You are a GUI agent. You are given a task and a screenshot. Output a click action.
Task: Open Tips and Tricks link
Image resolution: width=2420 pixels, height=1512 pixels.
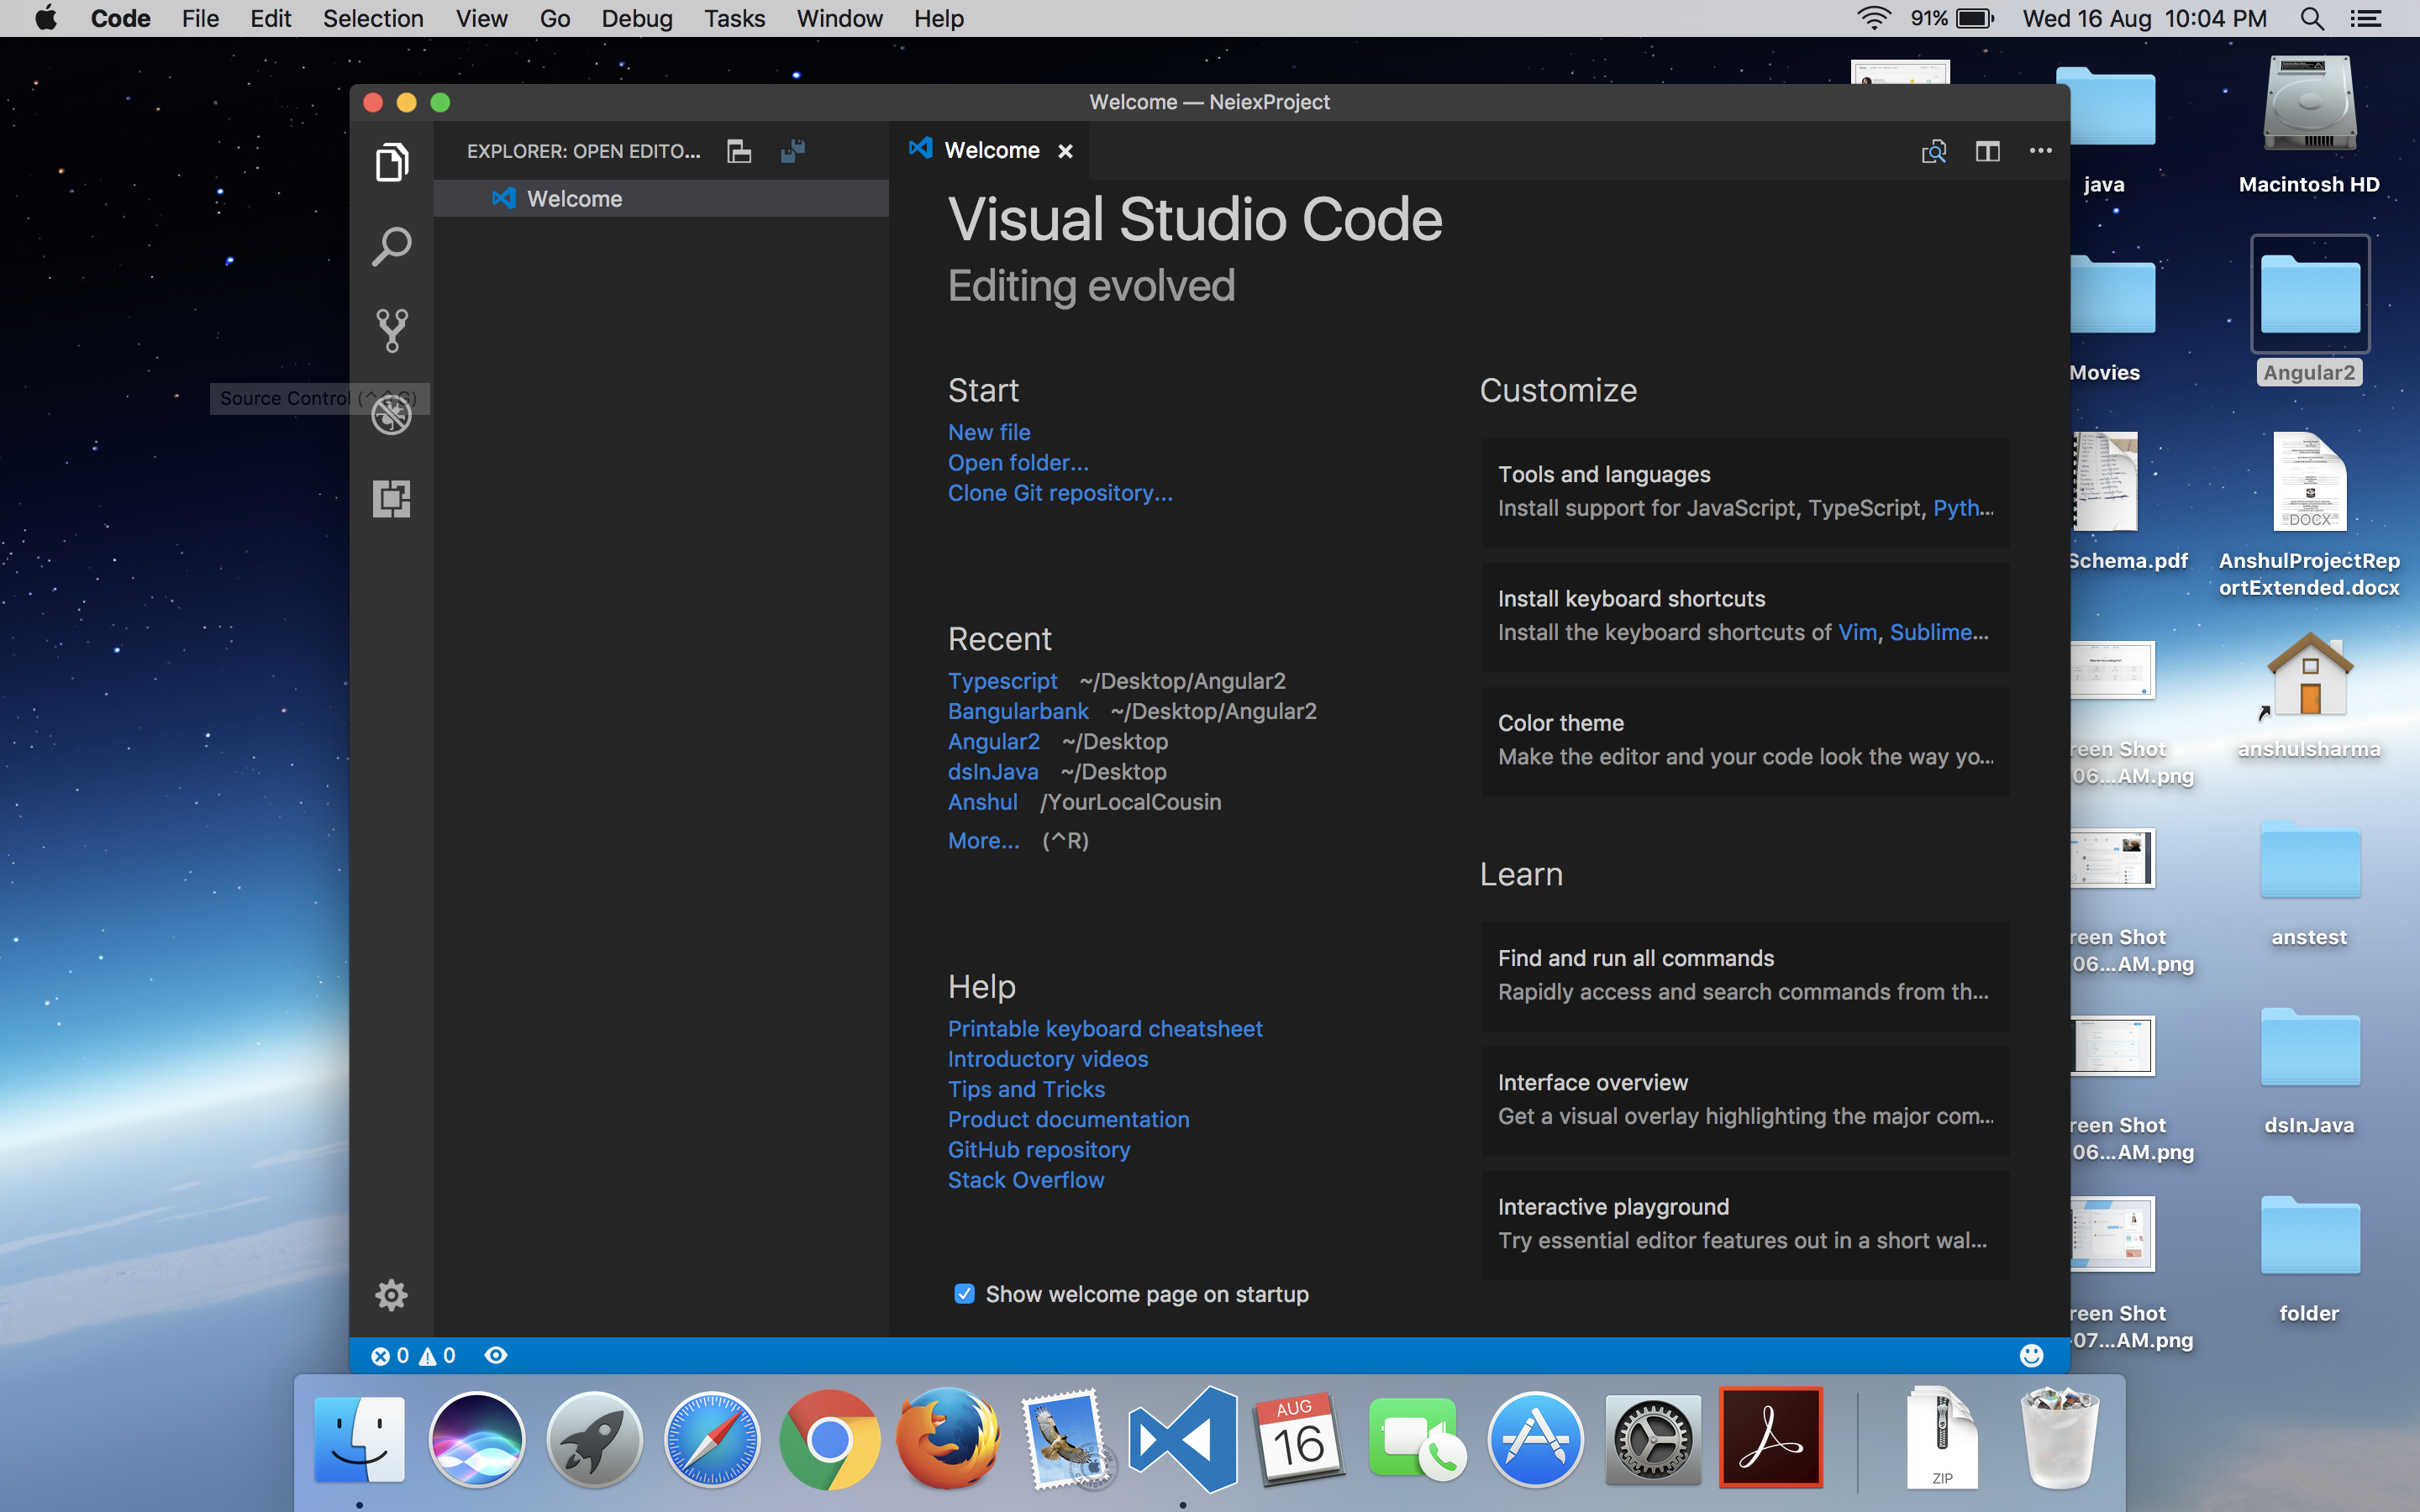1026,1089
